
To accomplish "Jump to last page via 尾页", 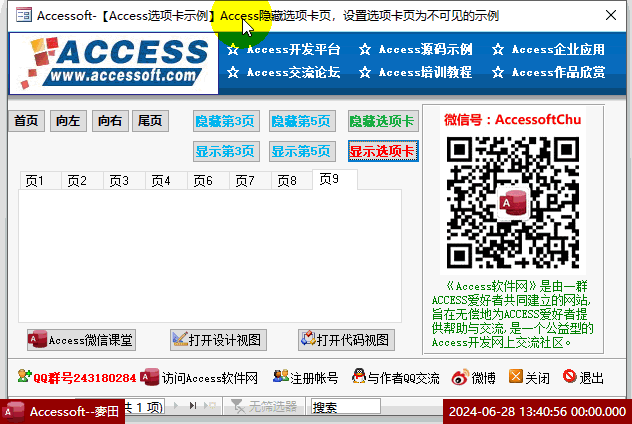I will pos(150,121).
